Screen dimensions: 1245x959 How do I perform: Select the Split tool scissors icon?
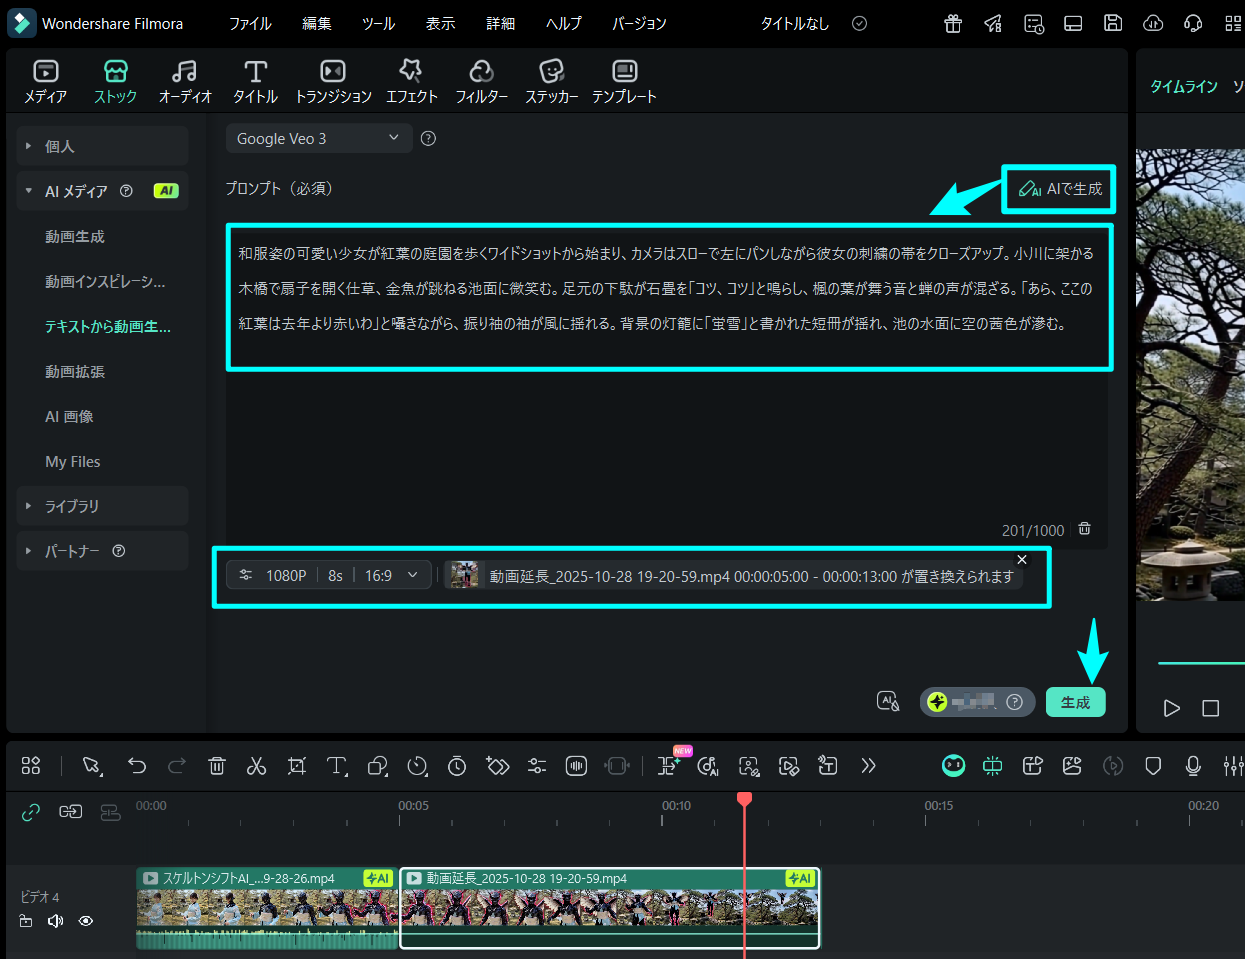256,765
